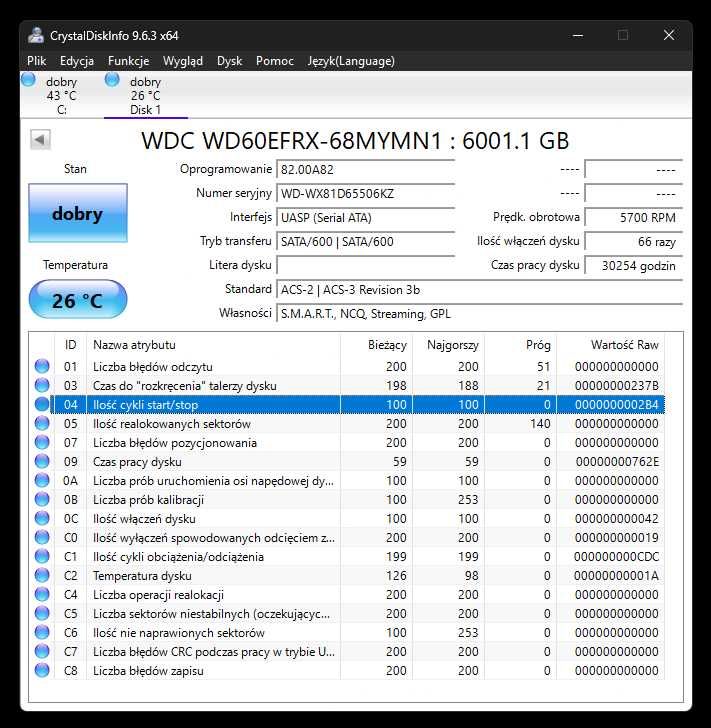Viewport: 711px width, 728px height.
Task: Click the CrystalDiskInfo app icon in title bar
Action: click(x=36, y=35)
